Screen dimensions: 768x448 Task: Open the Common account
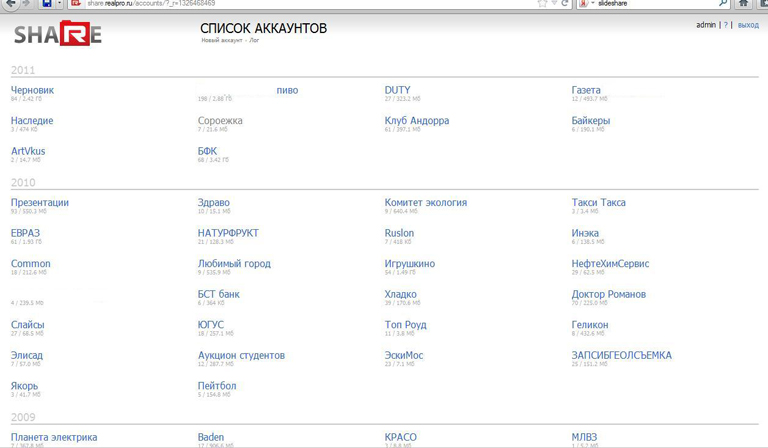(x=30, y=264)
